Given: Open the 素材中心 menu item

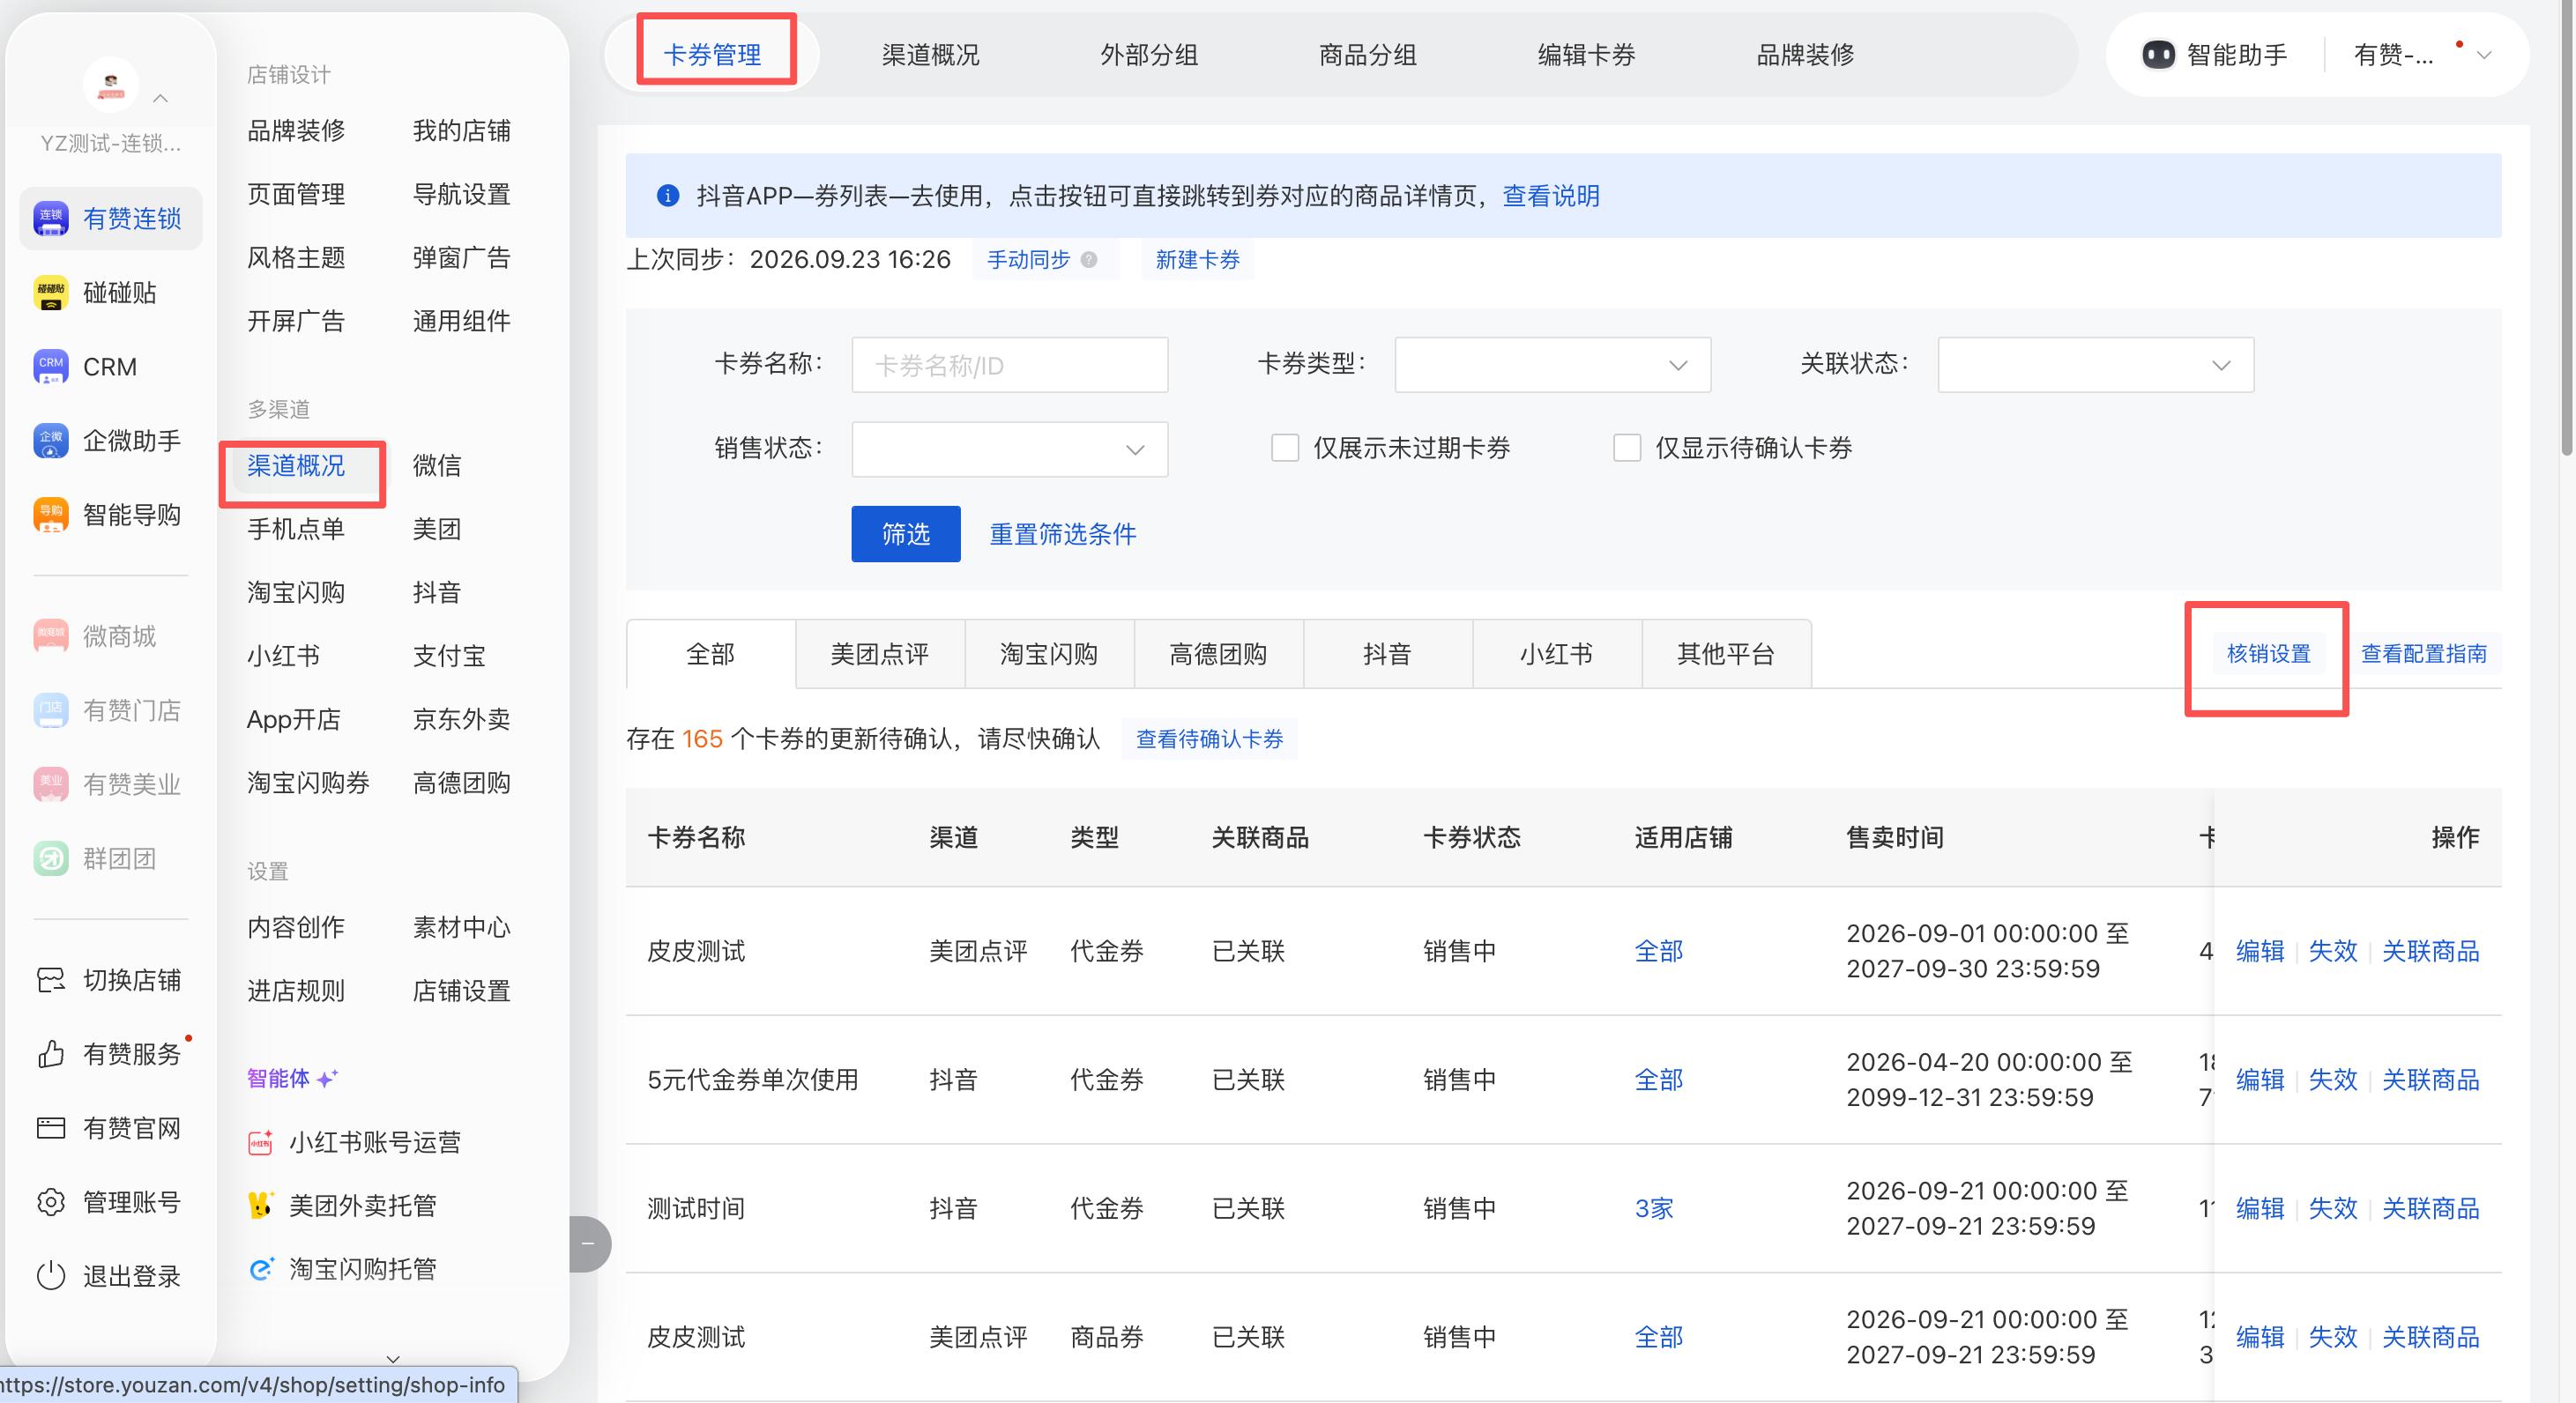Looking at the screenshot, I should [x=462, y=927].
